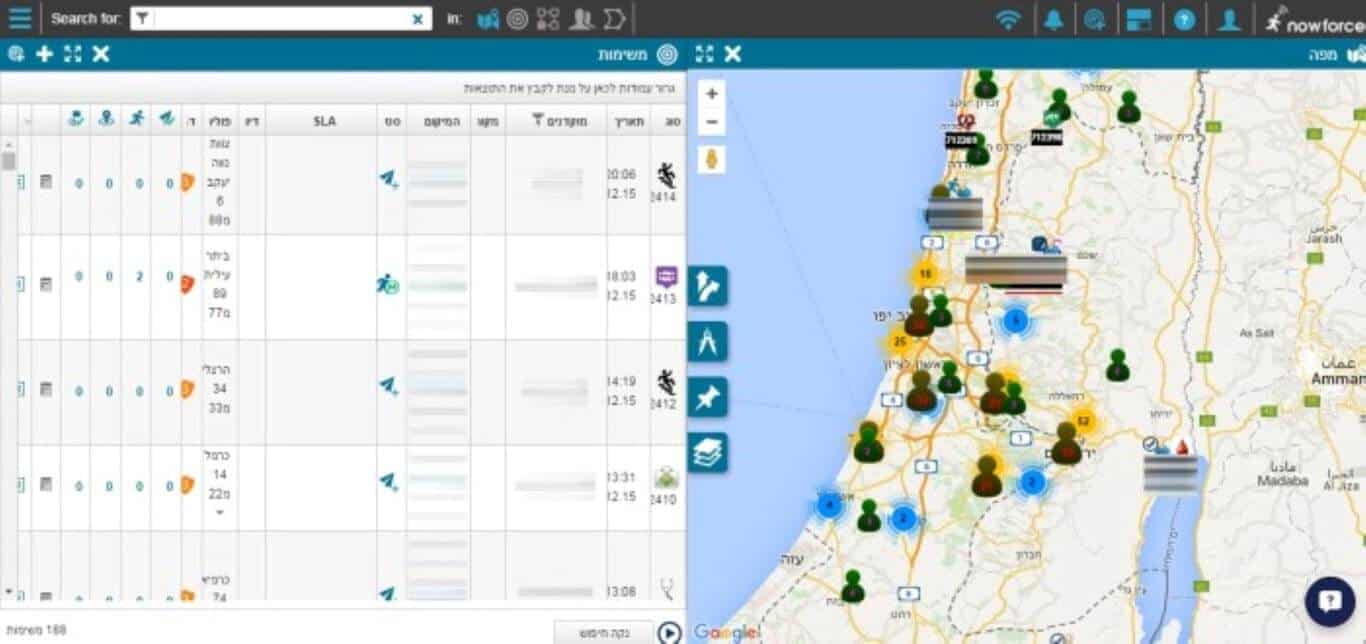
Task: Open the document icon in the 14:19 row
Action: click(46, 388)
